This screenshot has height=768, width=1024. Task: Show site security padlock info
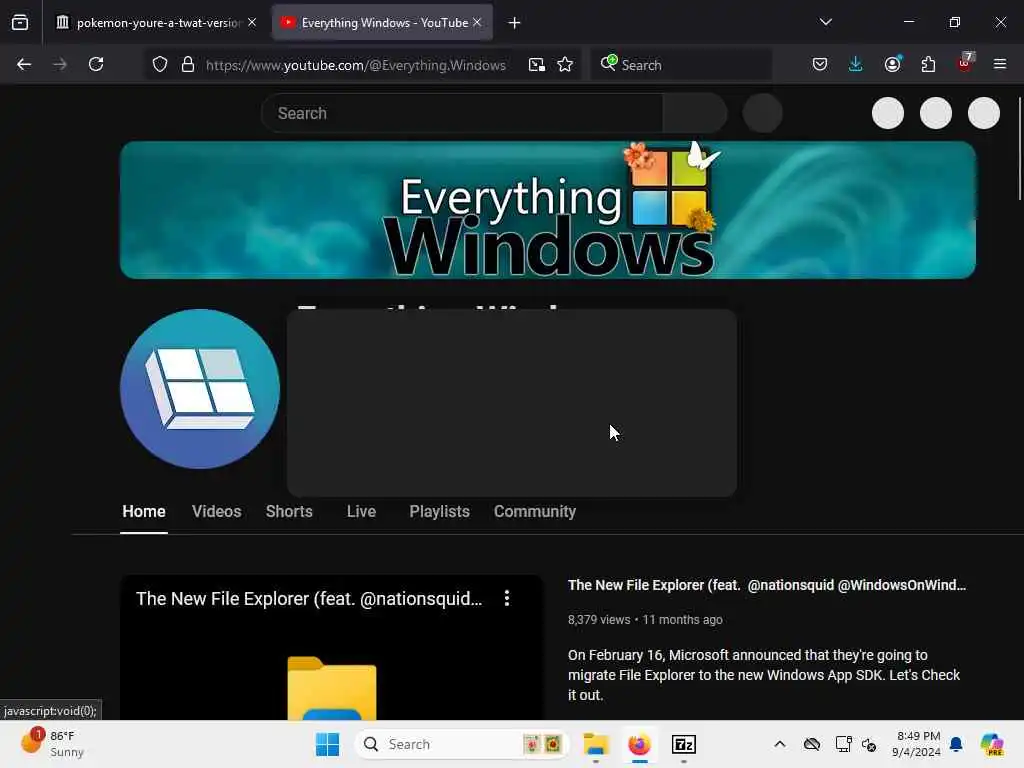pos(188,65)
